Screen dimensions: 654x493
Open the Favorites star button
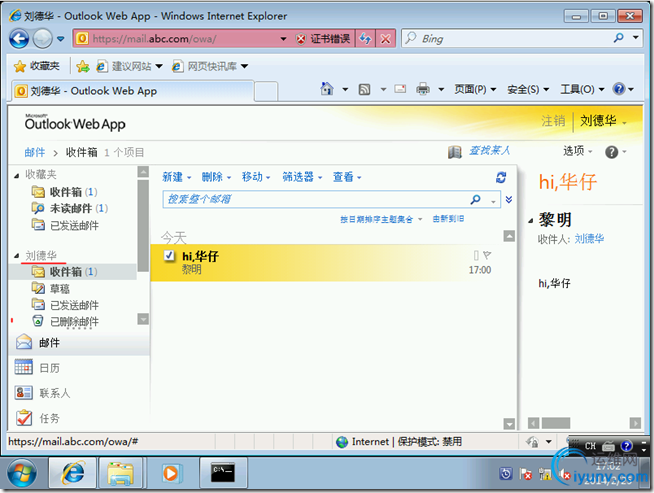pyautogui.click(x=37, y=66)
